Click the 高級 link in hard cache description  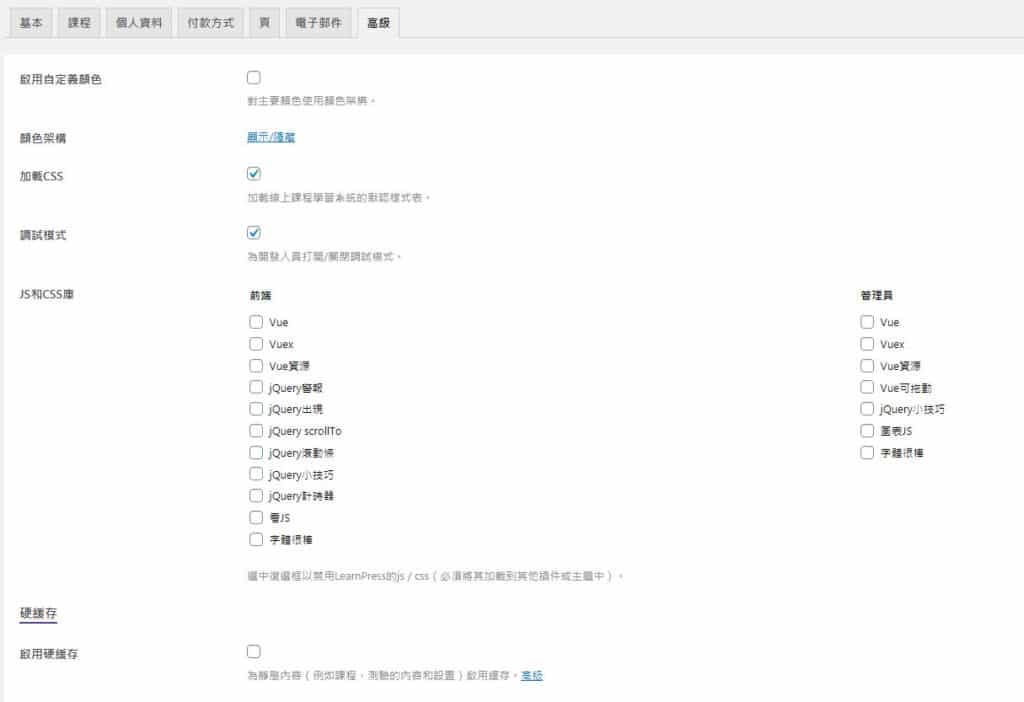tap(532, 676)
